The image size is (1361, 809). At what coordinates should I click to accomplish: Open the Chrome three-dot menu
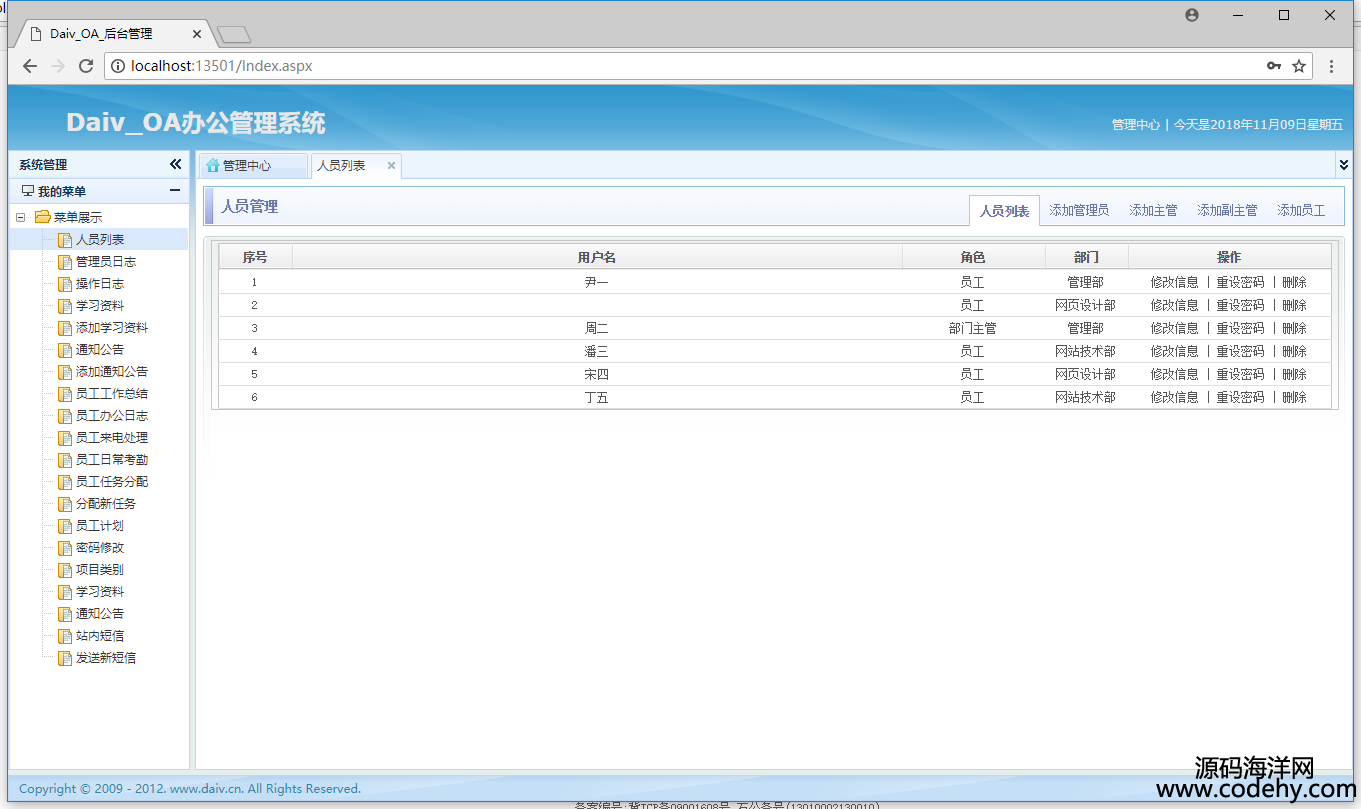point(1331,66)
